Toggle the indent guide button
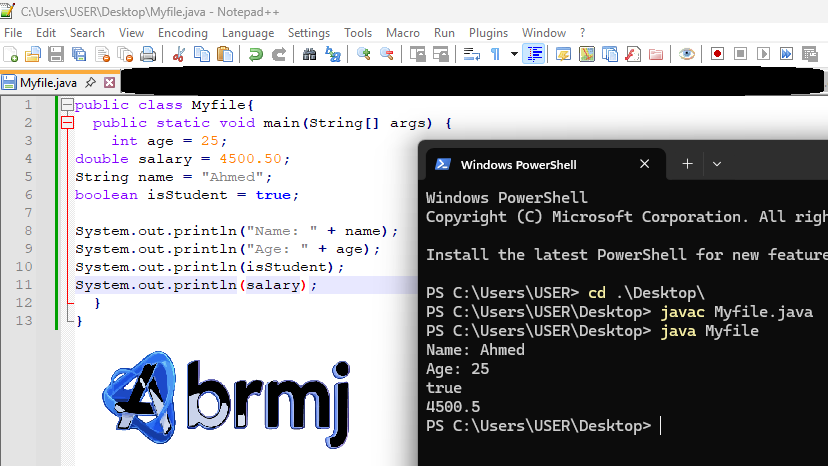Screen dimensions: 828x466 click(x=535, y=54)
